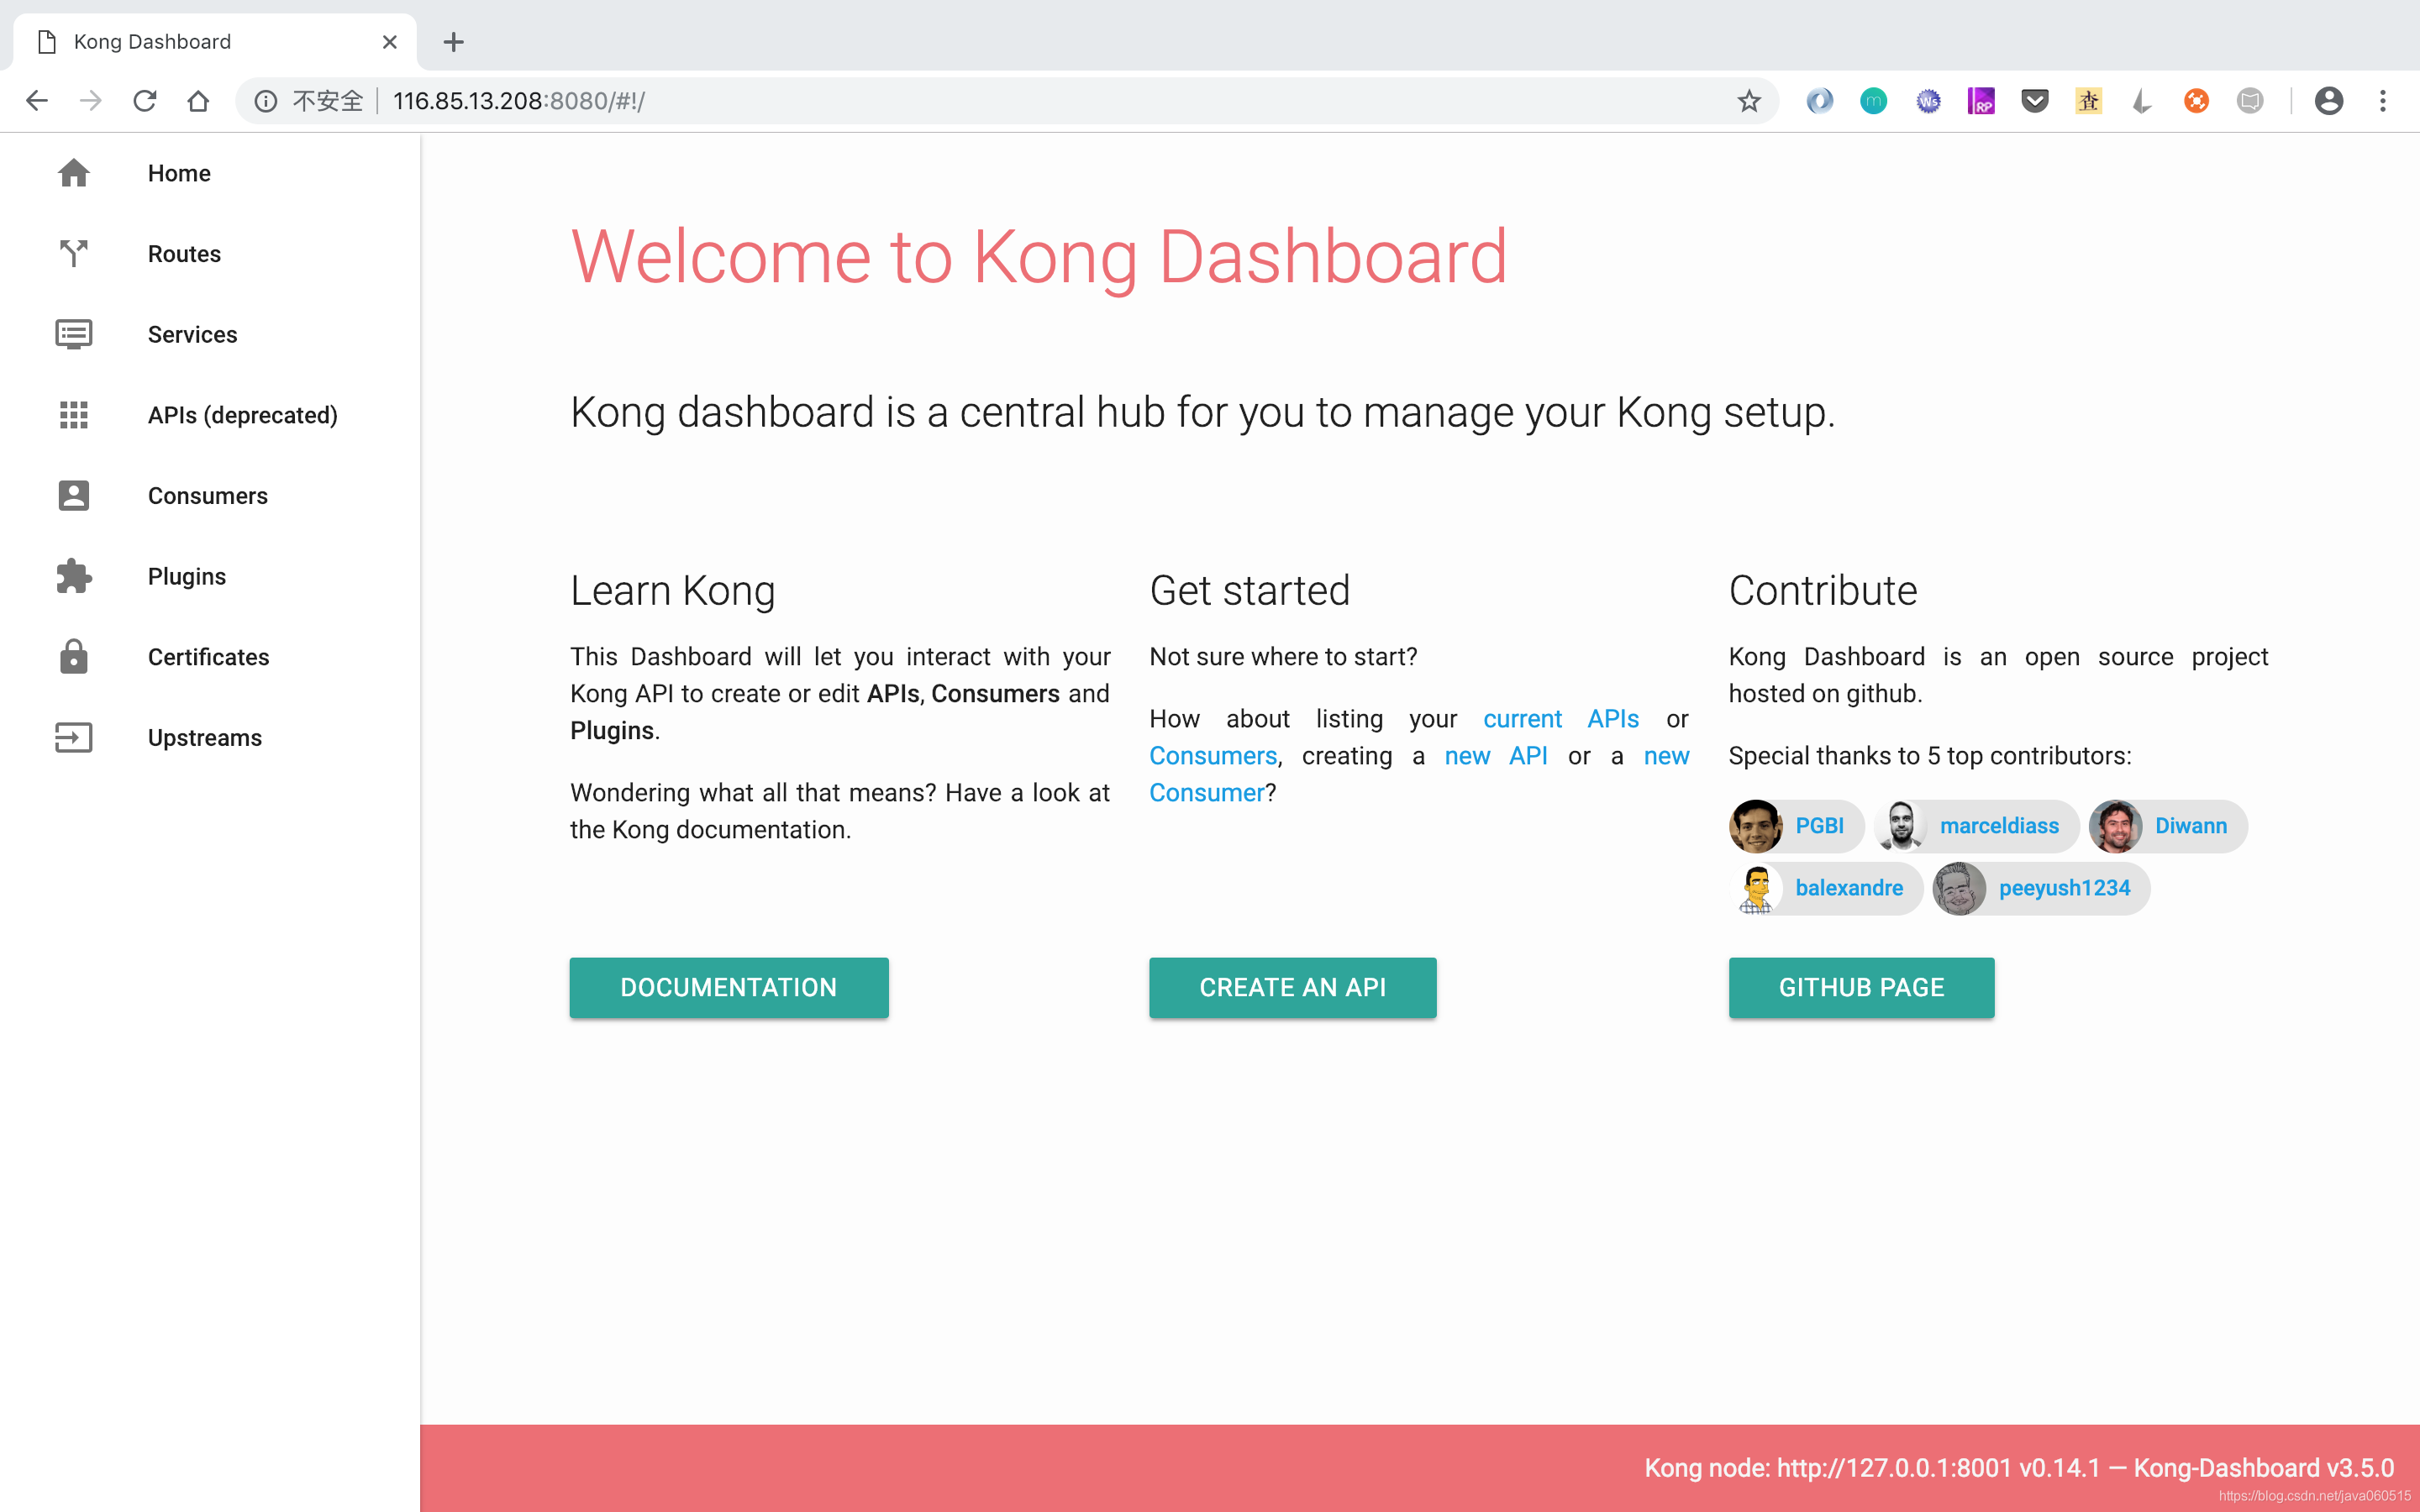Viewport: 2420px width, 1512px height.
Task: Open Upstreams in the sidebar menu
Action: click(210, 738)
